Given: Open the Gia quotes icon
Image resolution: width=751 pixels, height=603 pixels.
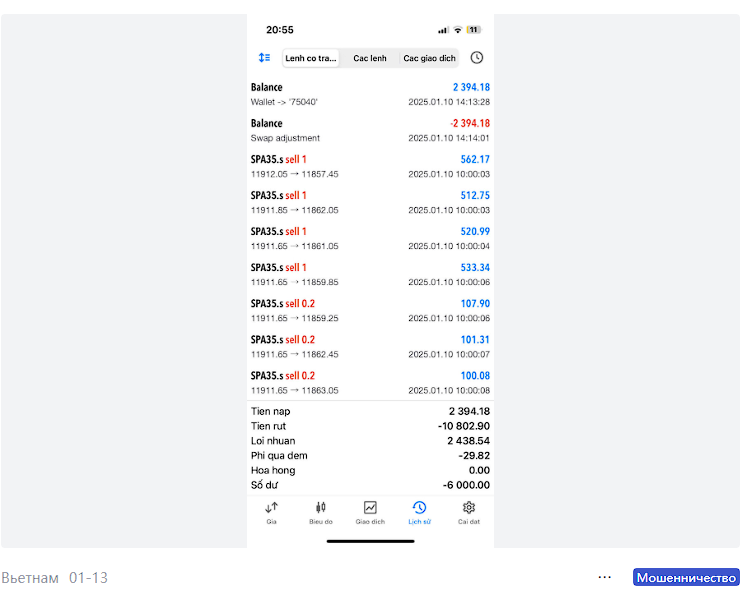Looking at the screenshot, I should click(x=271, y=512).
